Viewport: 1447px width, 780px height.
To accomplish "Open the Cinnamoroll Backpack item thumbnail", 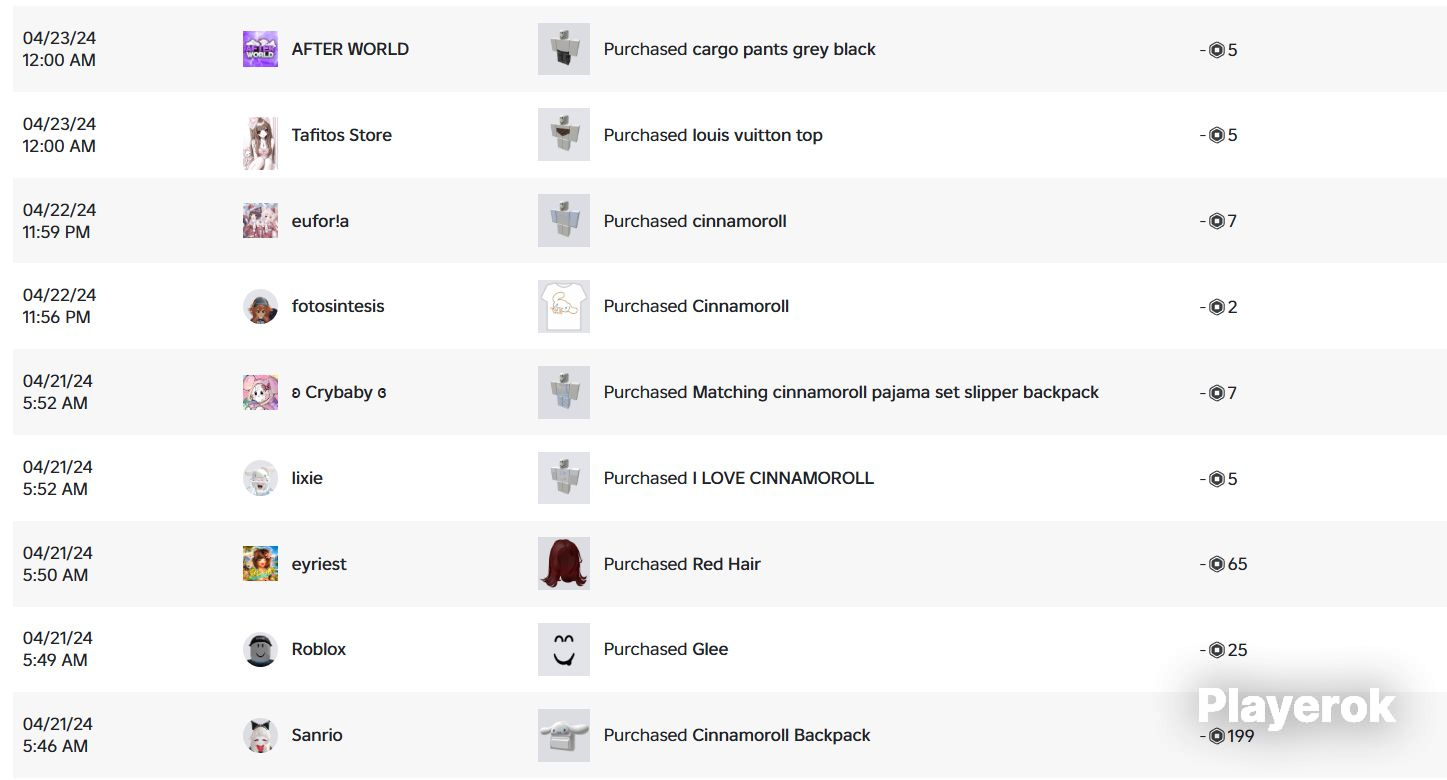I will click(x=564, y=735).
